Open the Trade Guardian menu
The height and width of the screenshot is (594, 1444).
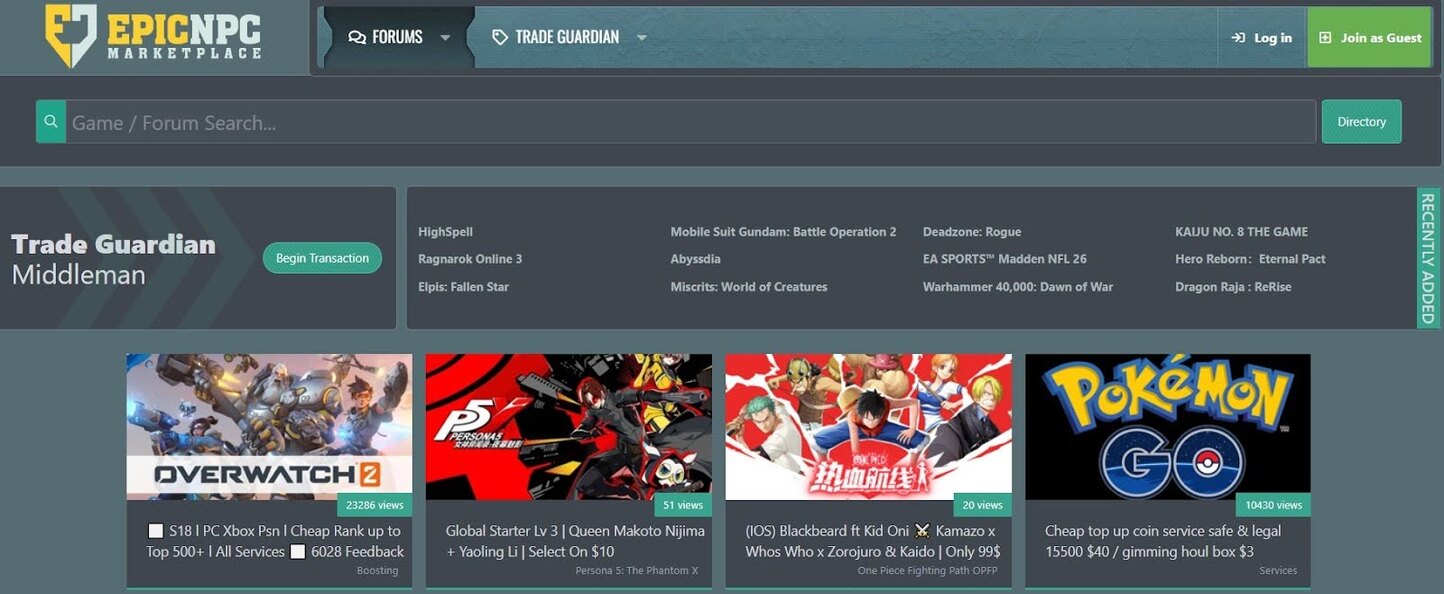pyautogui.click(x=567, y=37)
